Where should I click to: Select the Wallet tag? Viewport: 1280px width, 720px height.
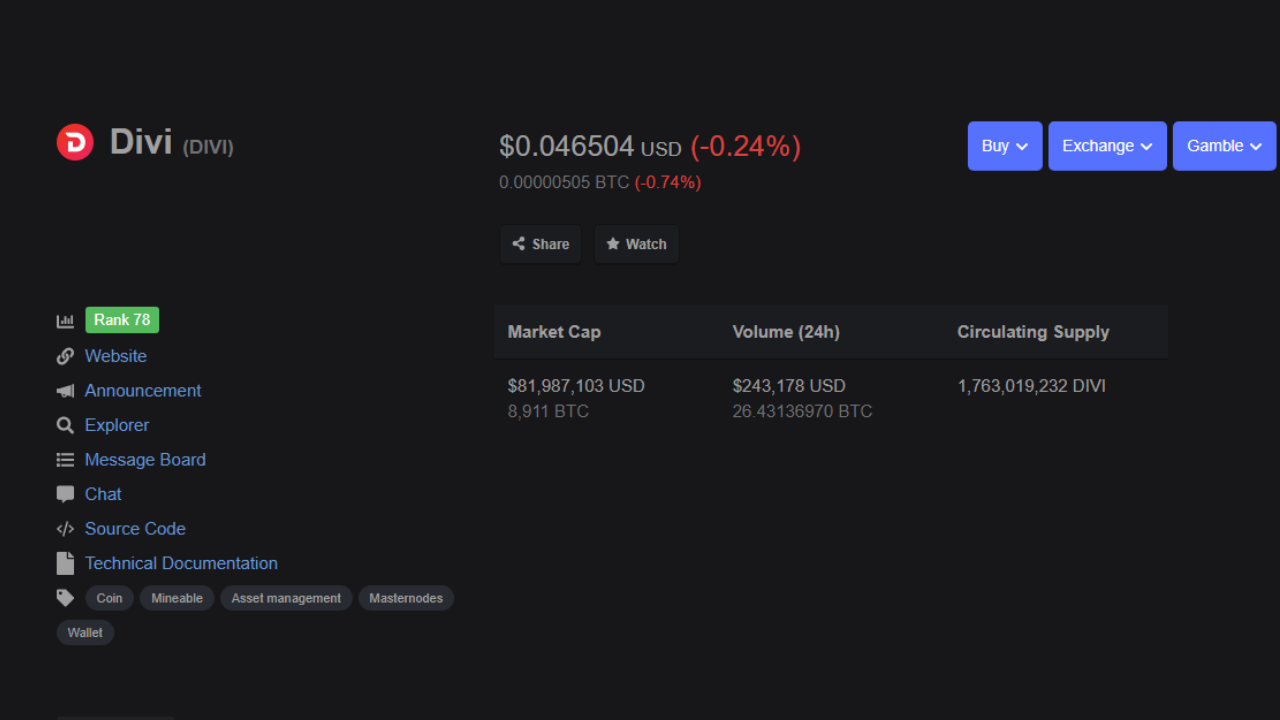pos(85,632)
